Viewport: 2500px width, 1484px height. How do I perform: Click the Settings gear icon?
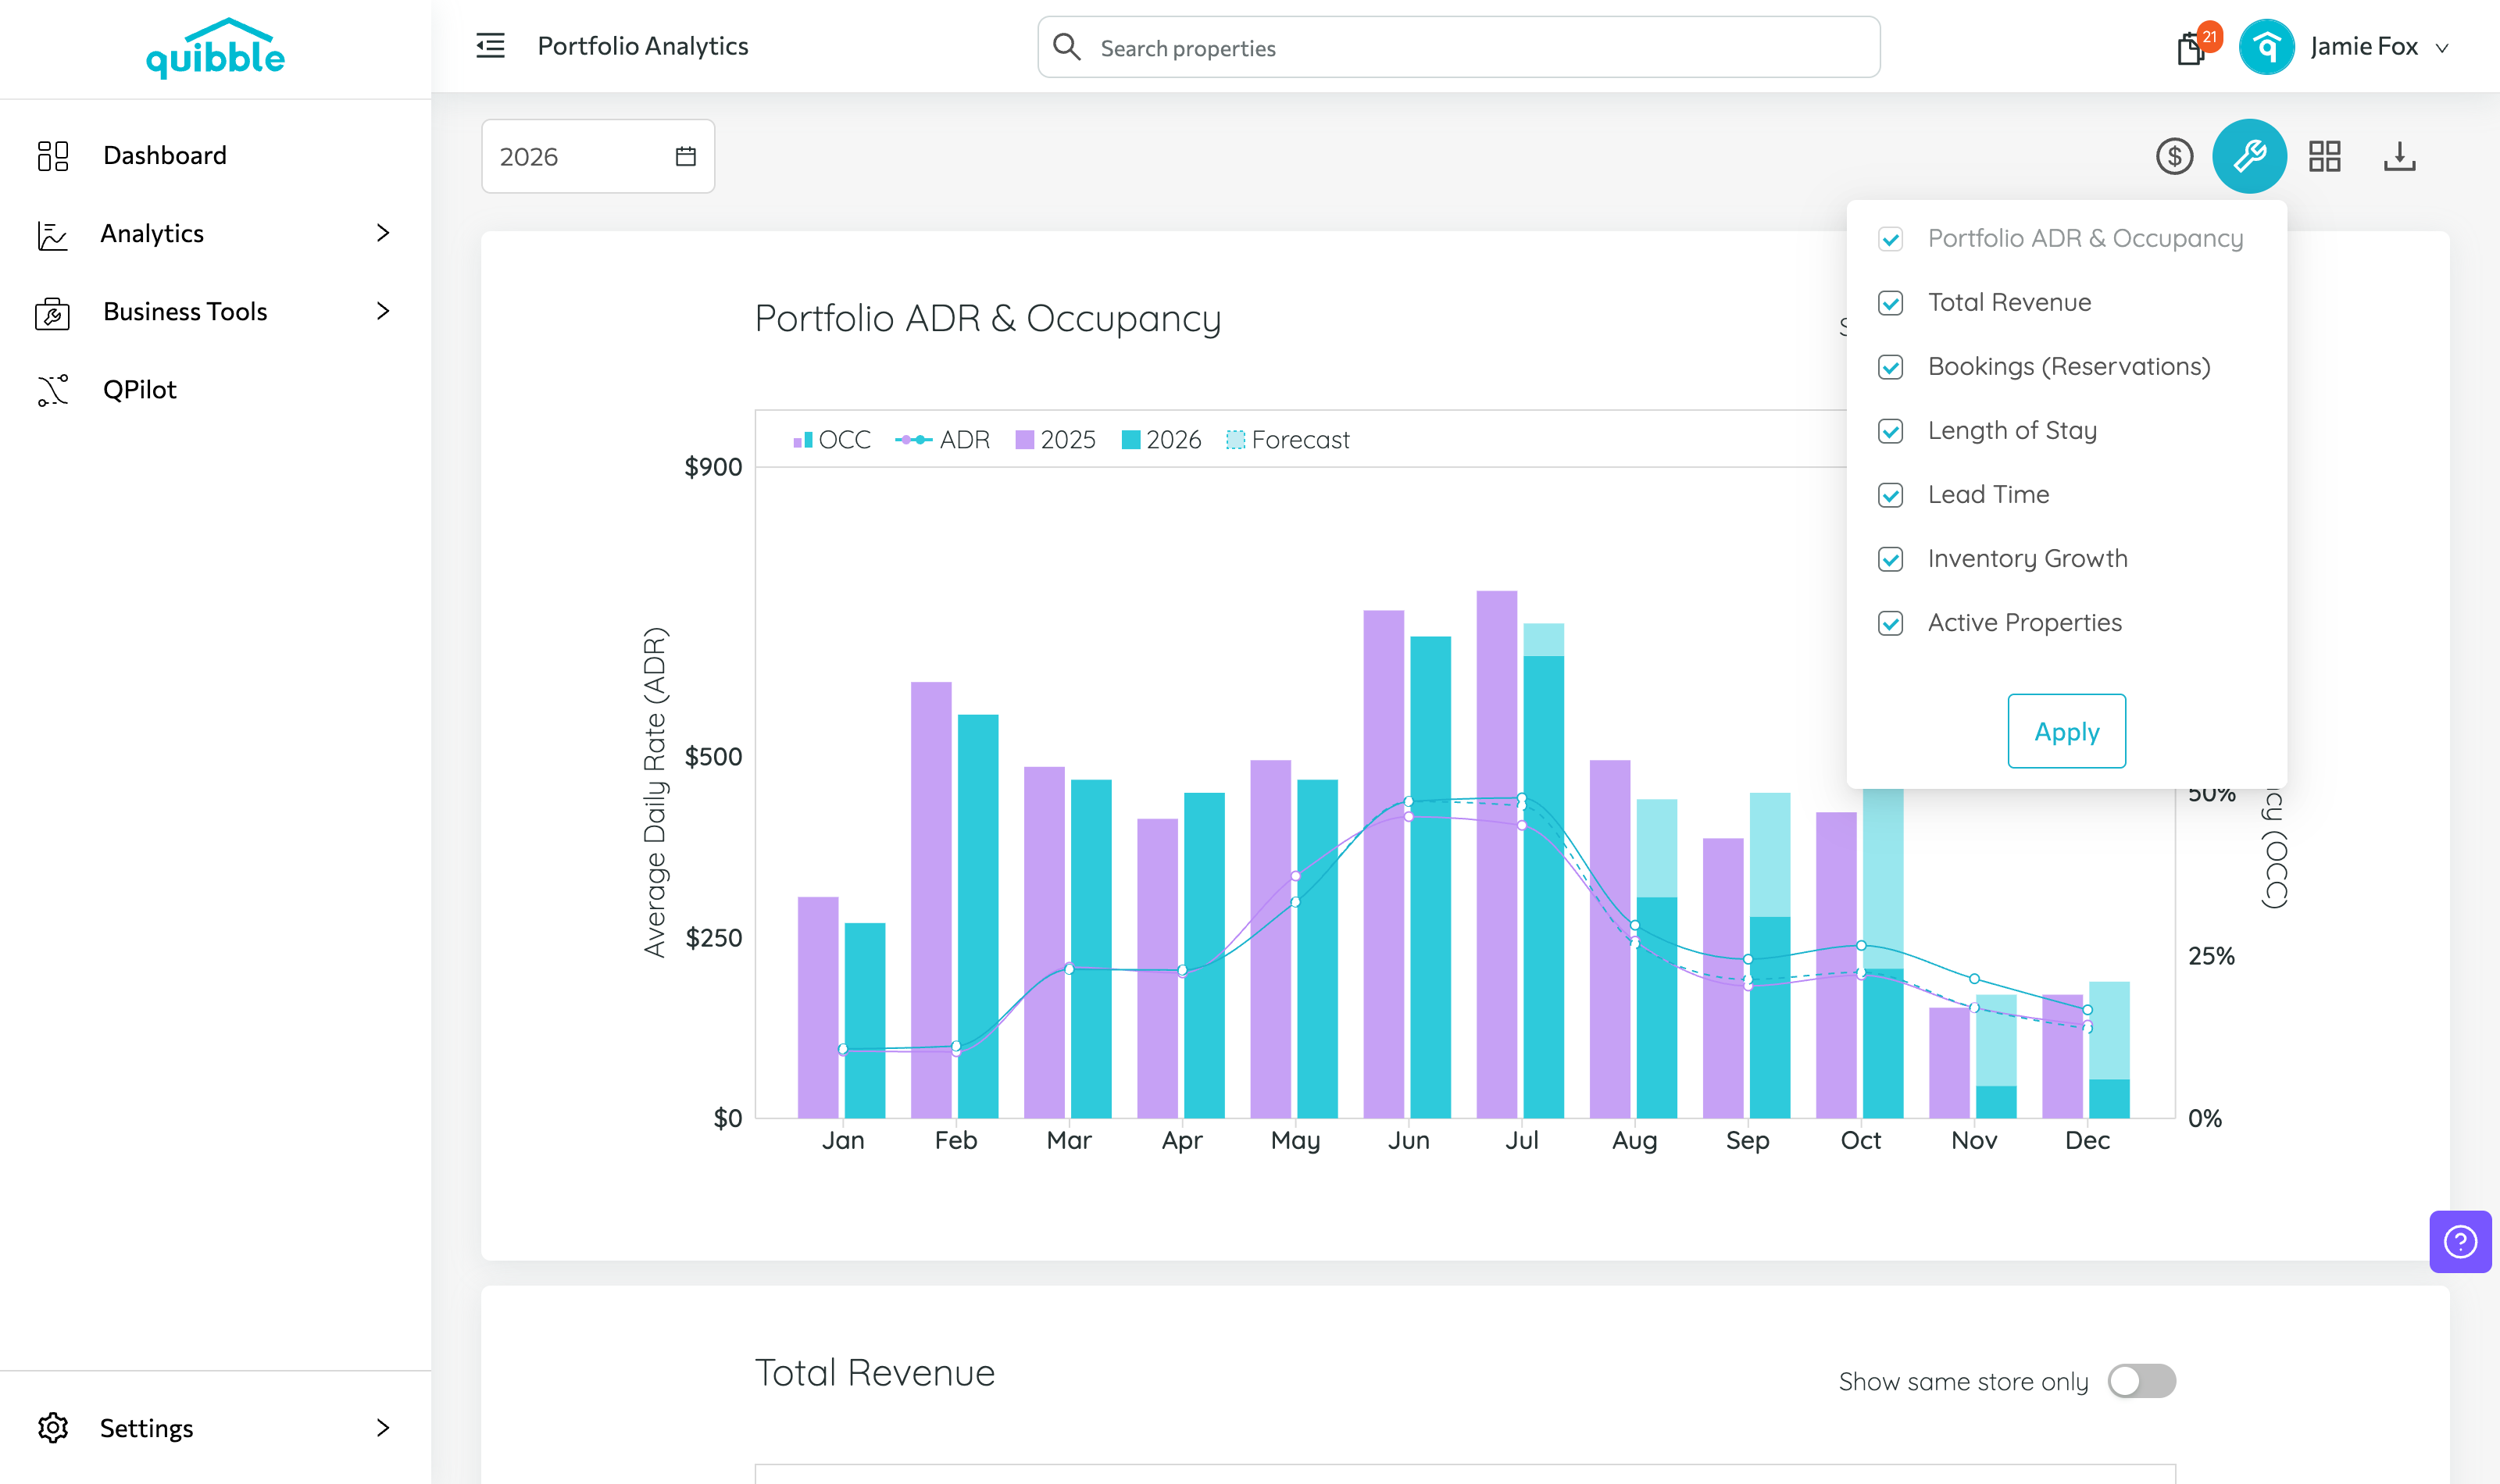53,1427
